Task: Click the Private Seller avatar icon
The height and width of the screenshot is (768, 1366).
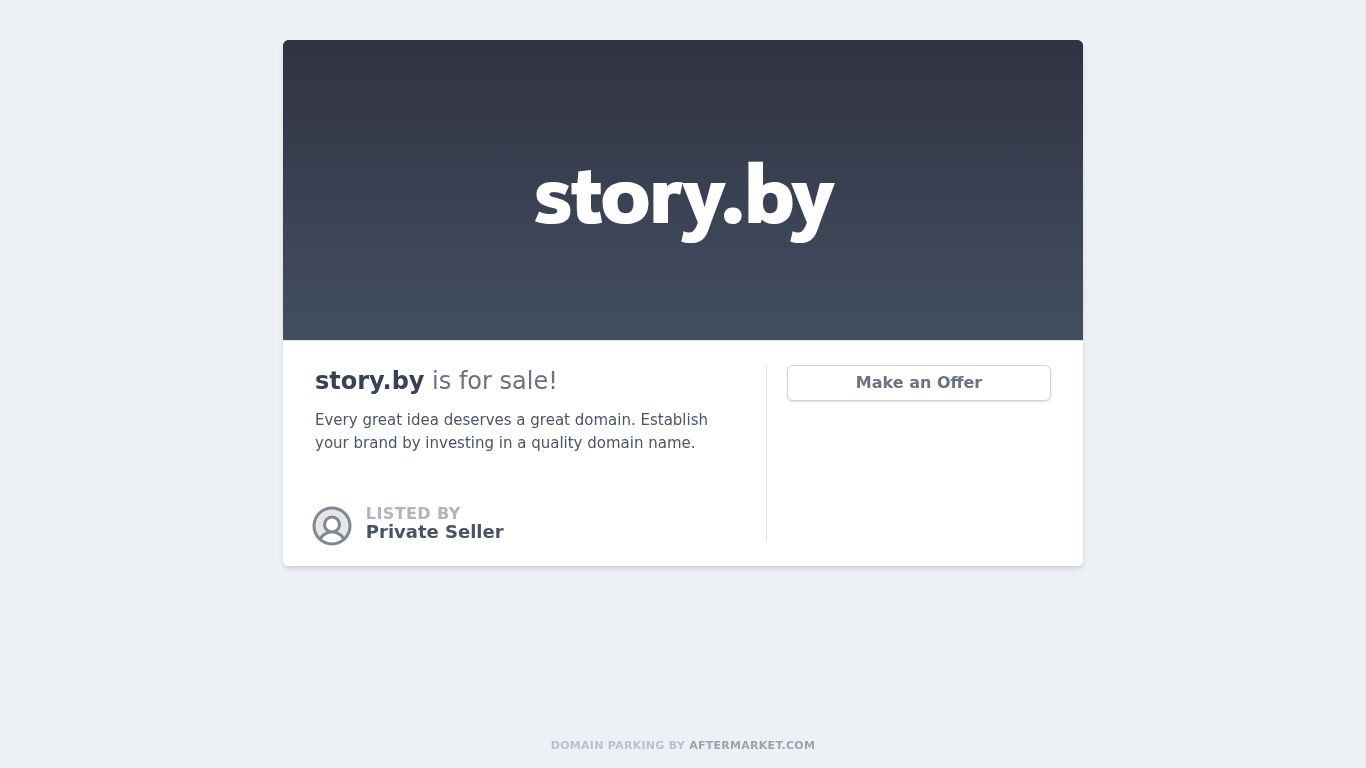Action: (332, 526)
